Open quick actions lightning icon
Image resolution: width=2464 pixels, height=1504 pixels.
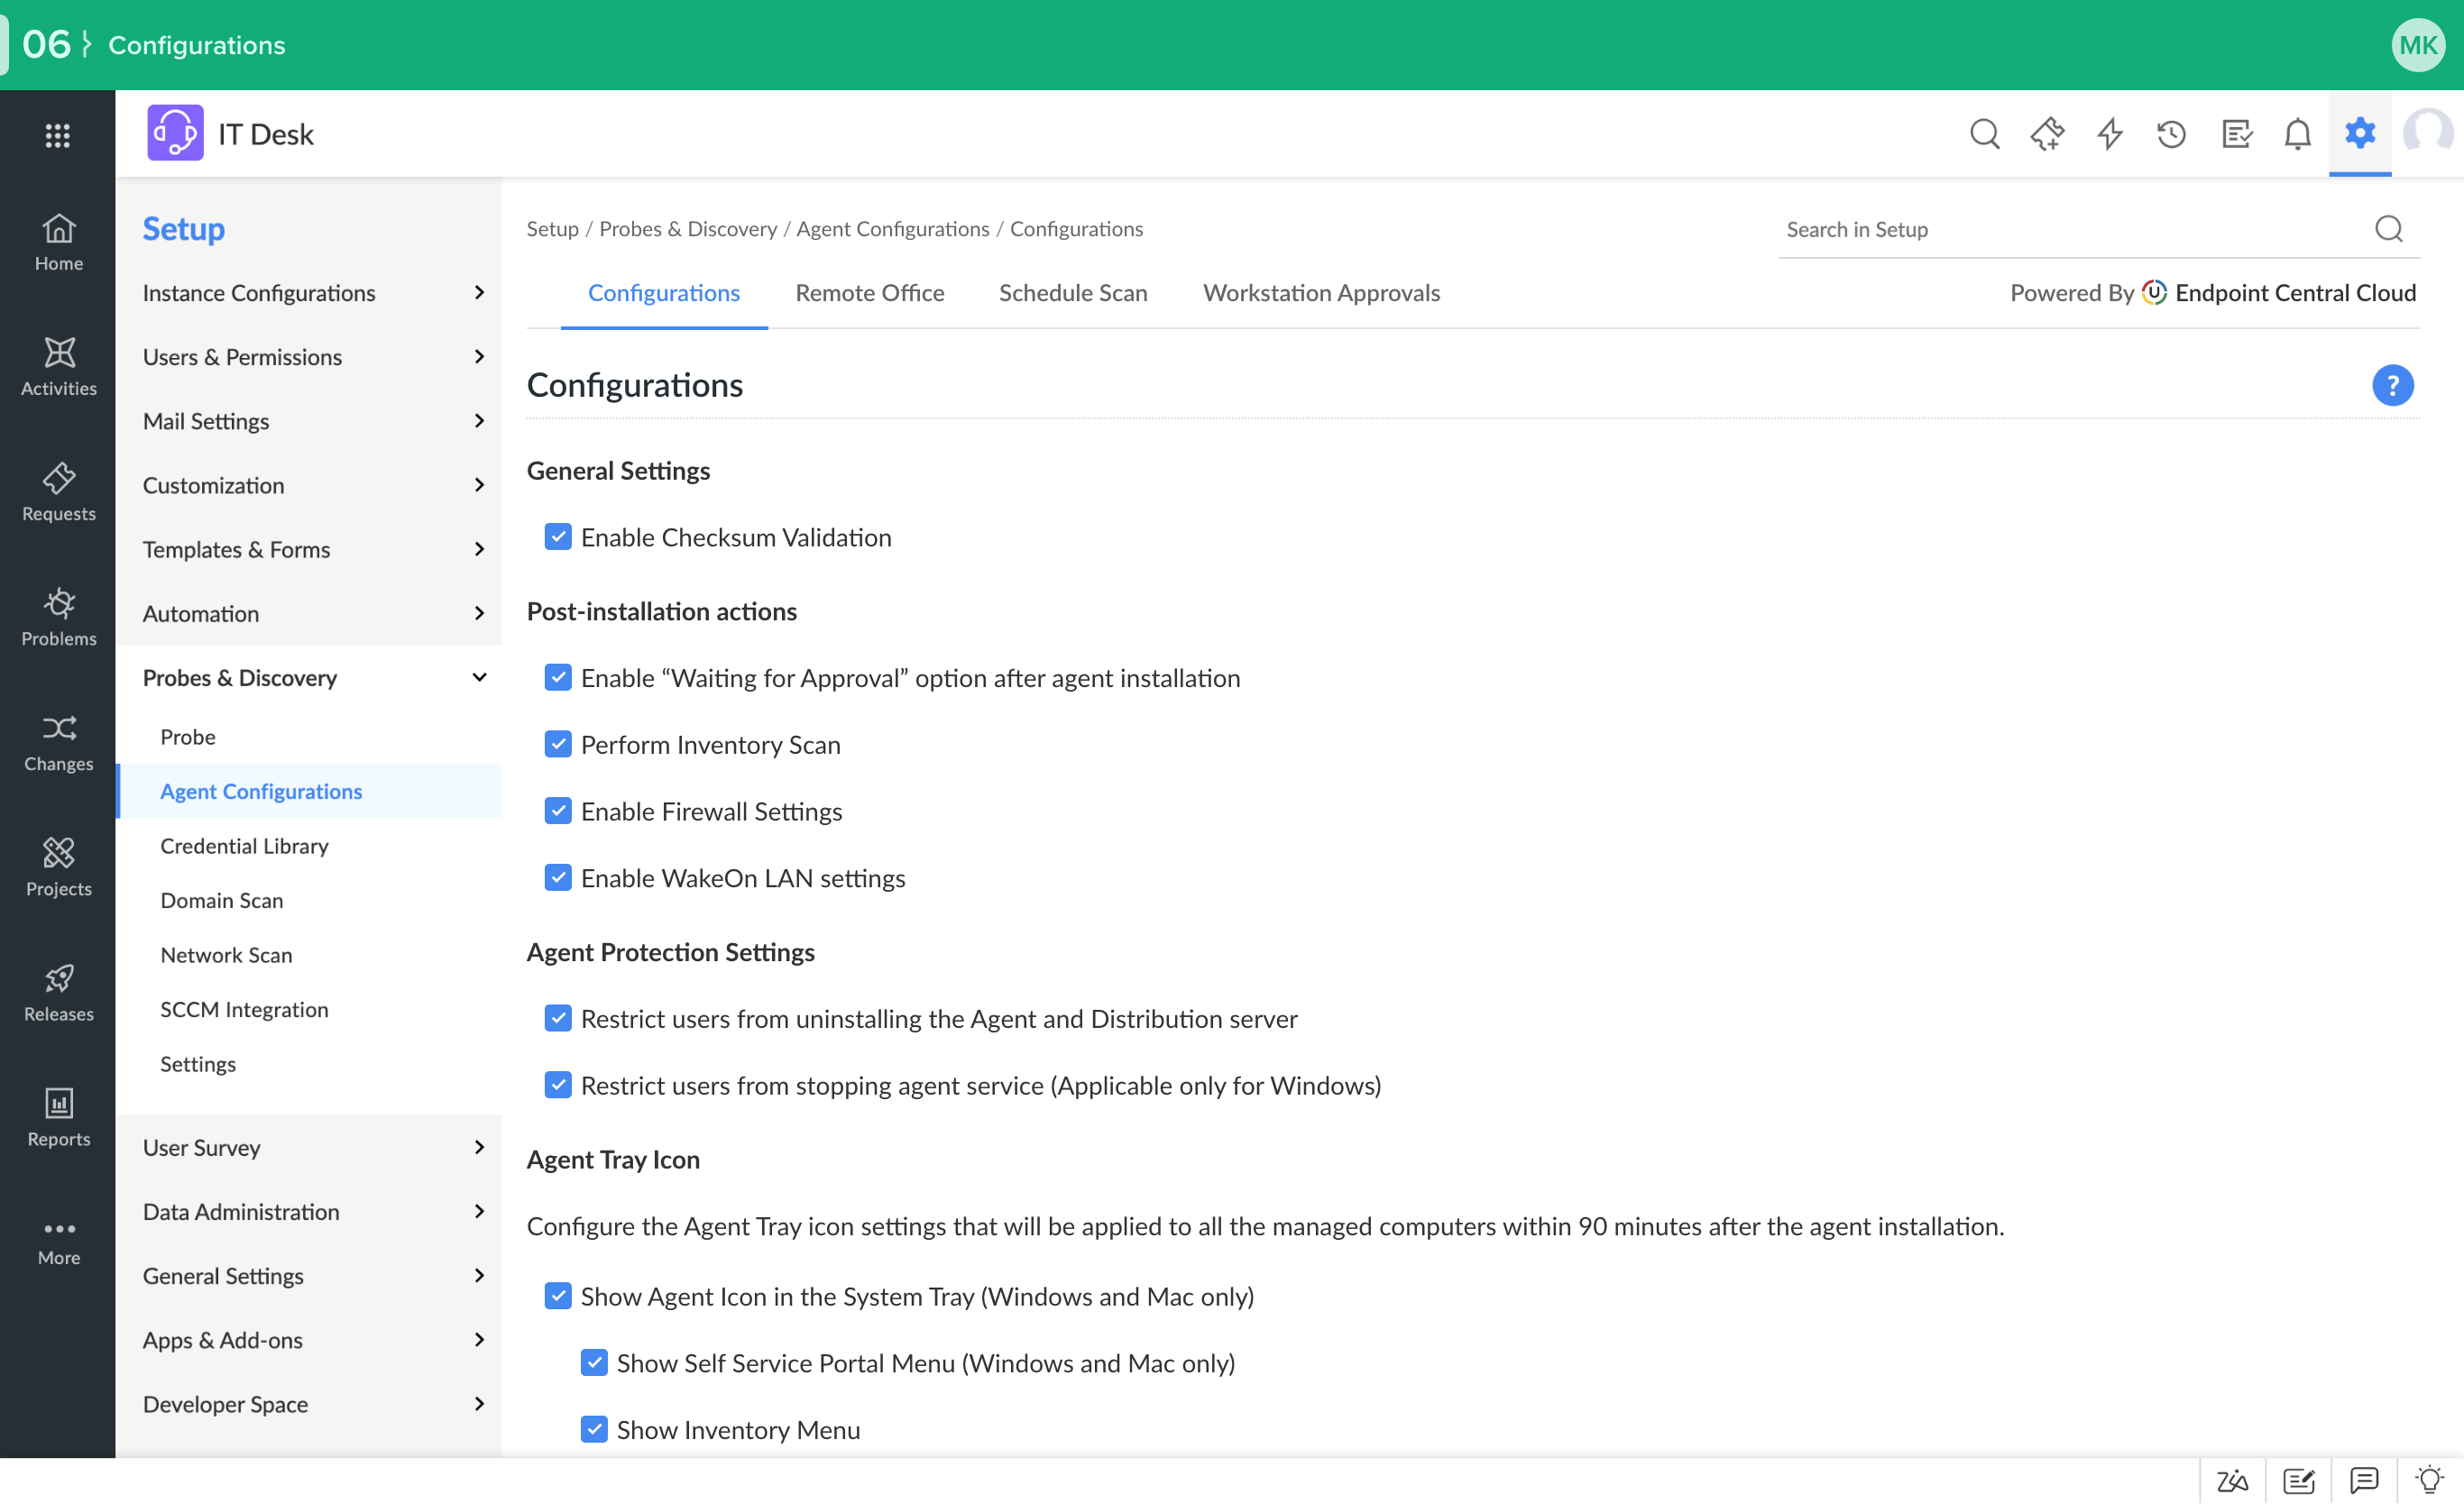2110,133
